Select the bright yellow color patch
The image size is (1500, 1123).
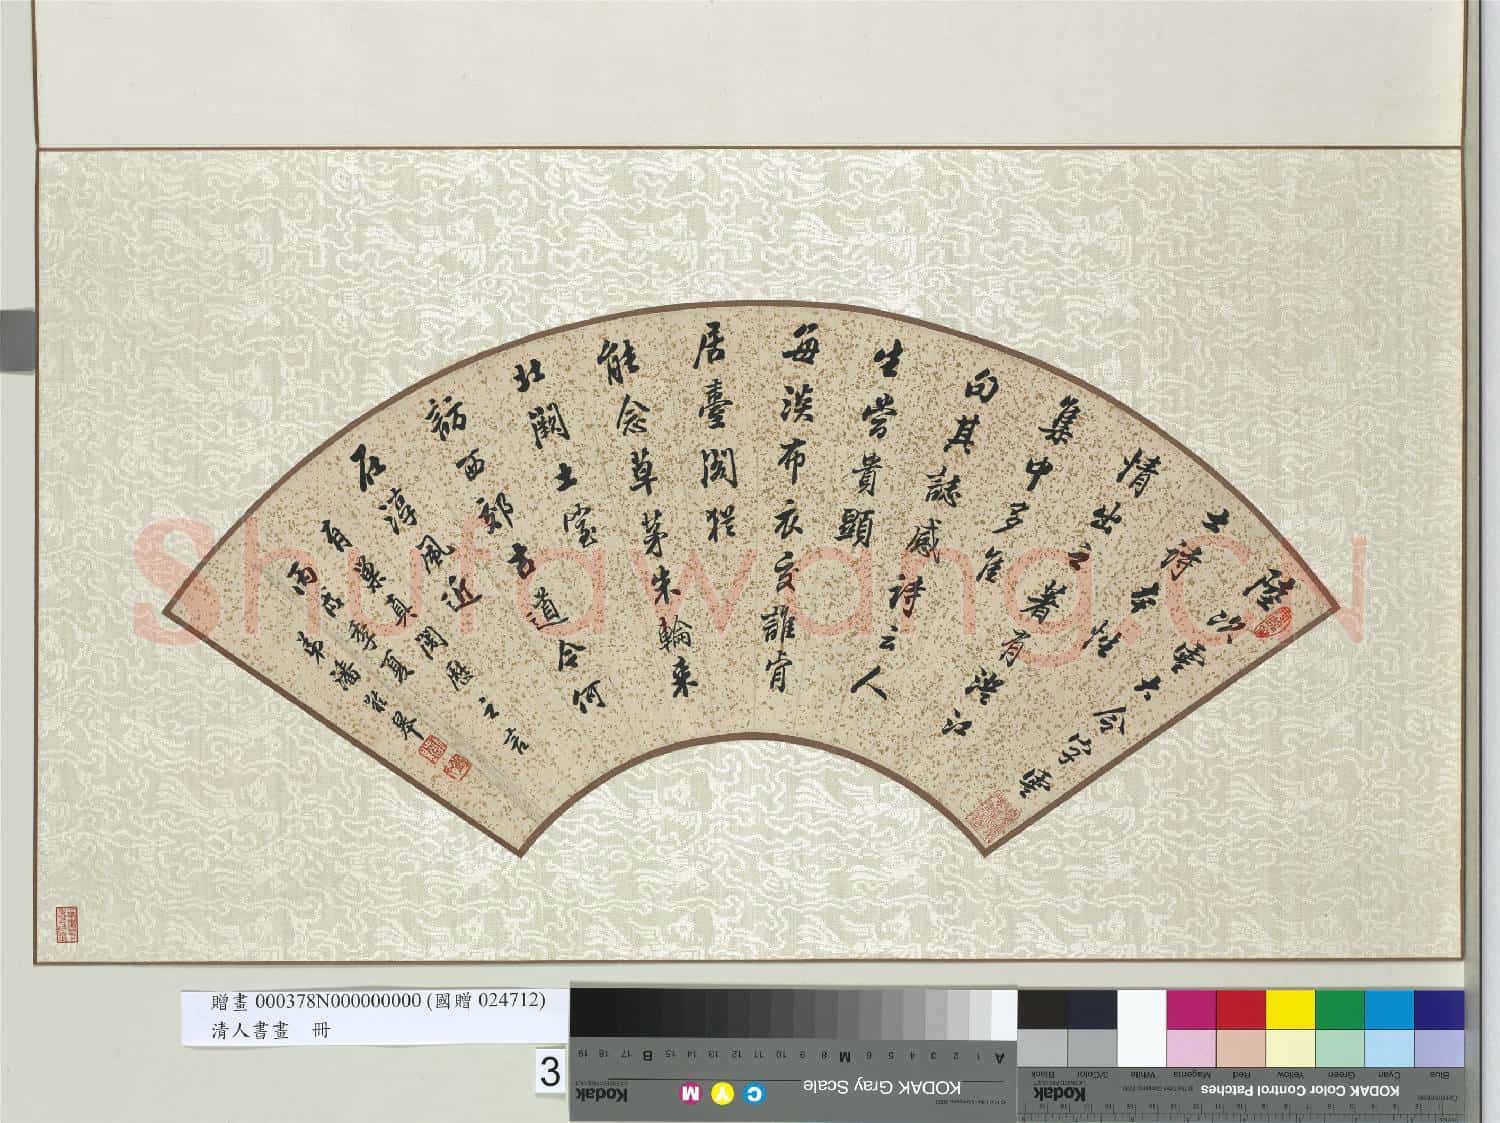(x=1290, y=1008)
